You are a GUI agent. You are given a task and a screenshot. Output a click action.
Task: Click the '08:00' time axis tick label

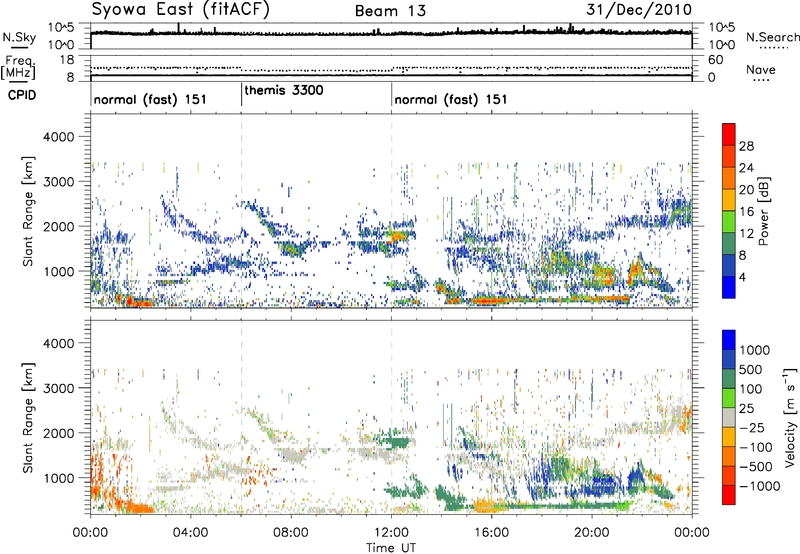pos(291,533)
